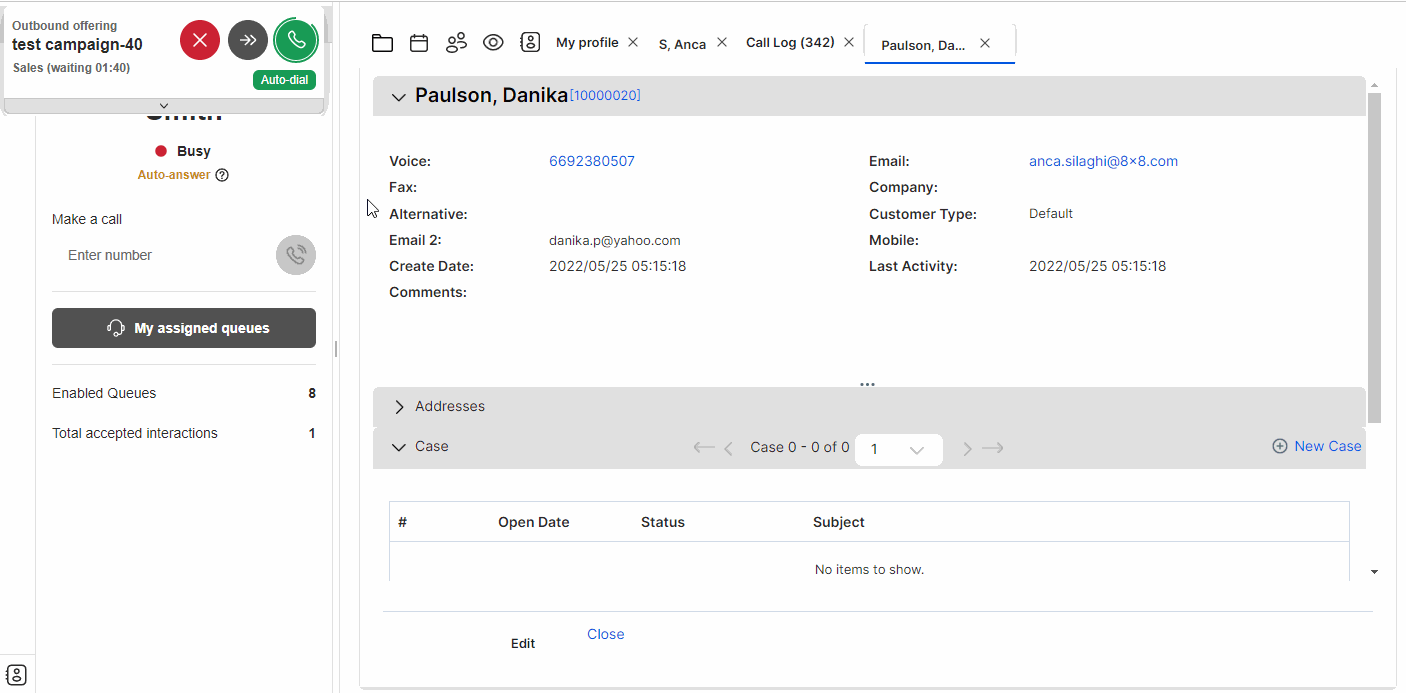The height and width of the screenshot is (693, 1406).
Task: Sort by Subject column header
Action: point(839,522)
